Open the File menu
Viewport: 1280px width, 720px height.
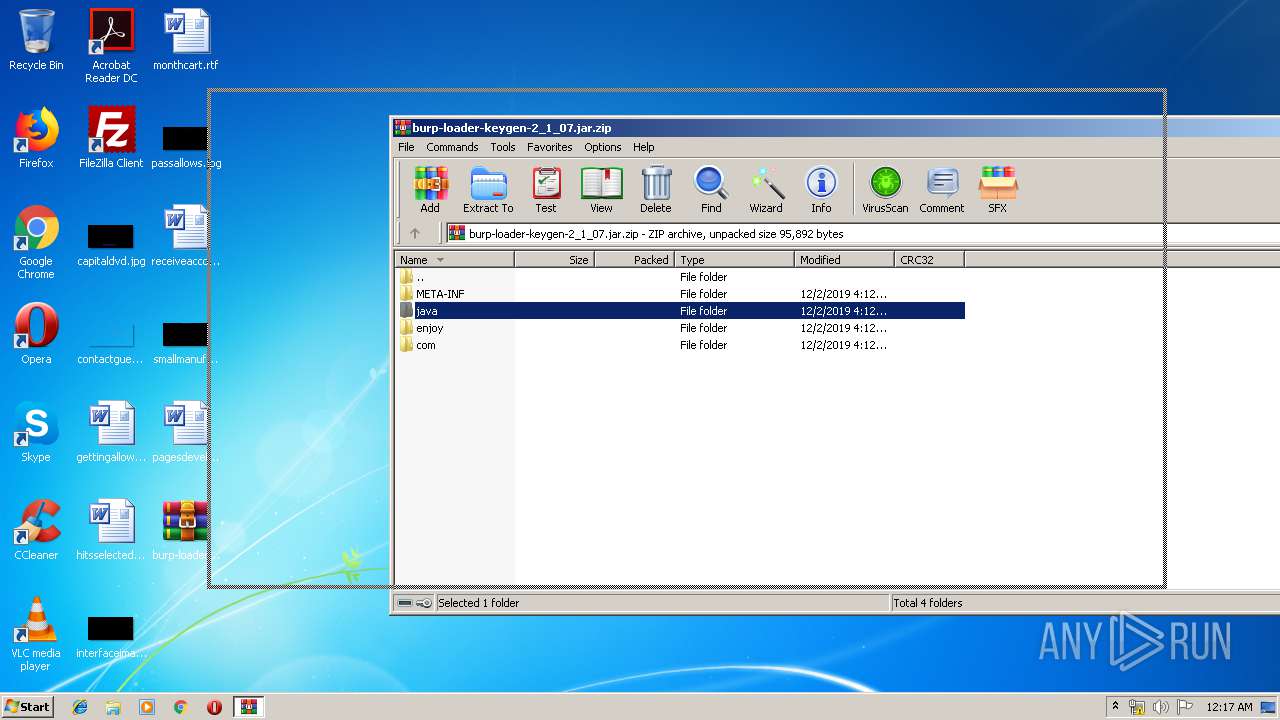tap(406, 147)
